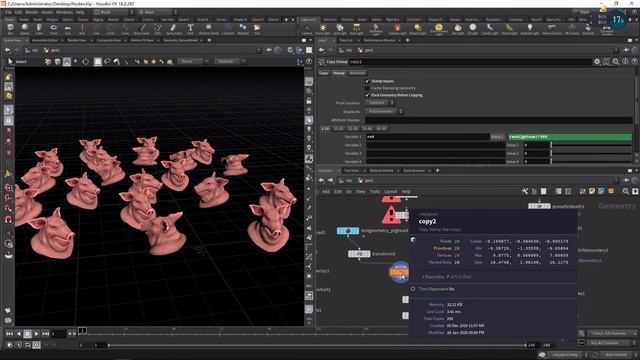The width and height of the screenshot is (640, 360).
Task: Add a Point Light from the shelf
Action: tap(323, 29)
